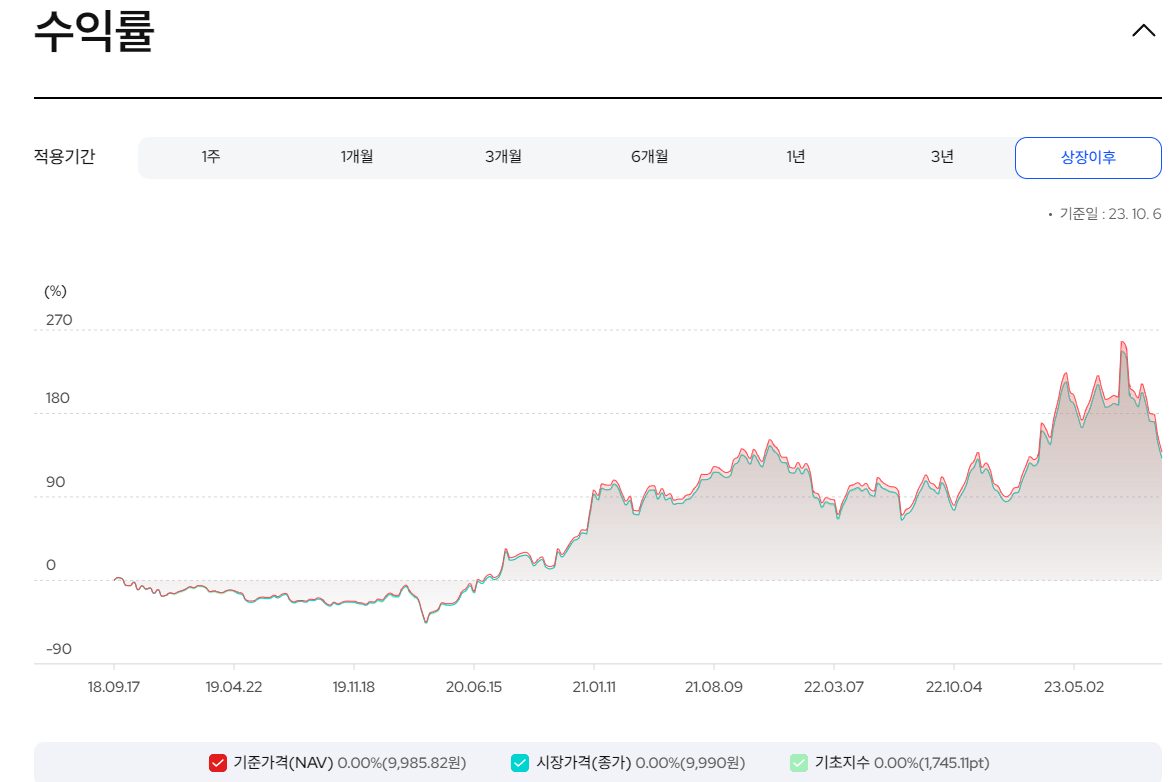Select the 1년 period tab
The height and width of the screenshot is (782, 1170).
pos(795,157)
